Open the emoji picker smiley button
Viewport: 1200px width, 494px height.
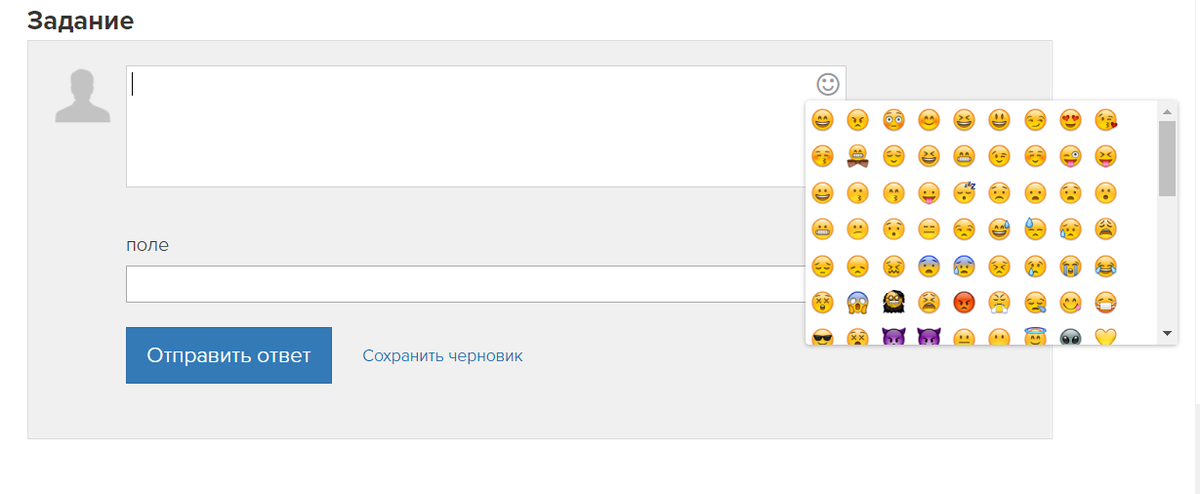828,84
